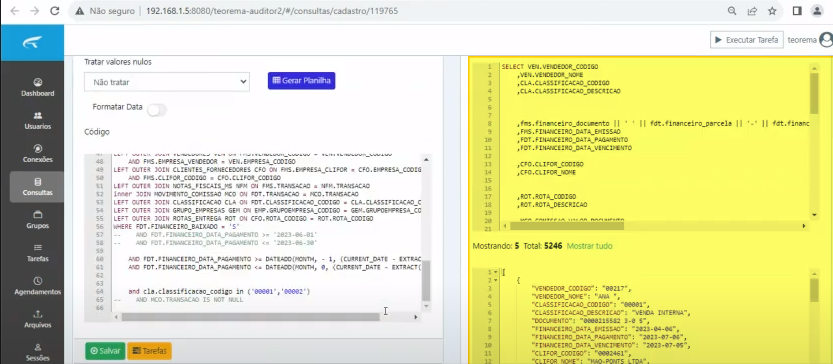The height and width of the screenshot is (364, 833).
Task: Click the SQL preview horizontal scrollbar
Action: tap(567, 226)
